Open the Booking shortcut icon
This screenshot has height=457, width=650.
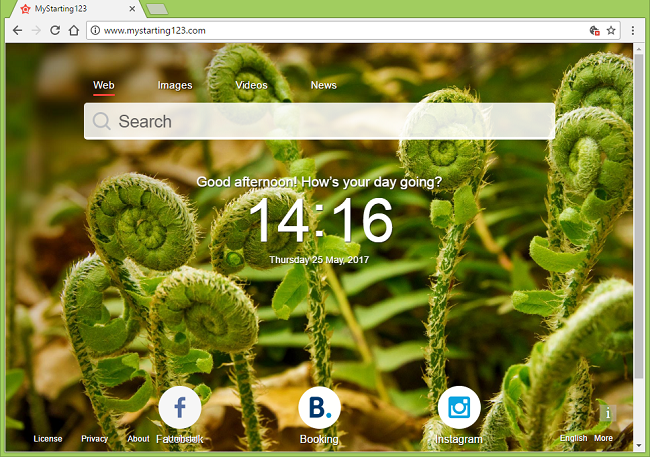319,407
